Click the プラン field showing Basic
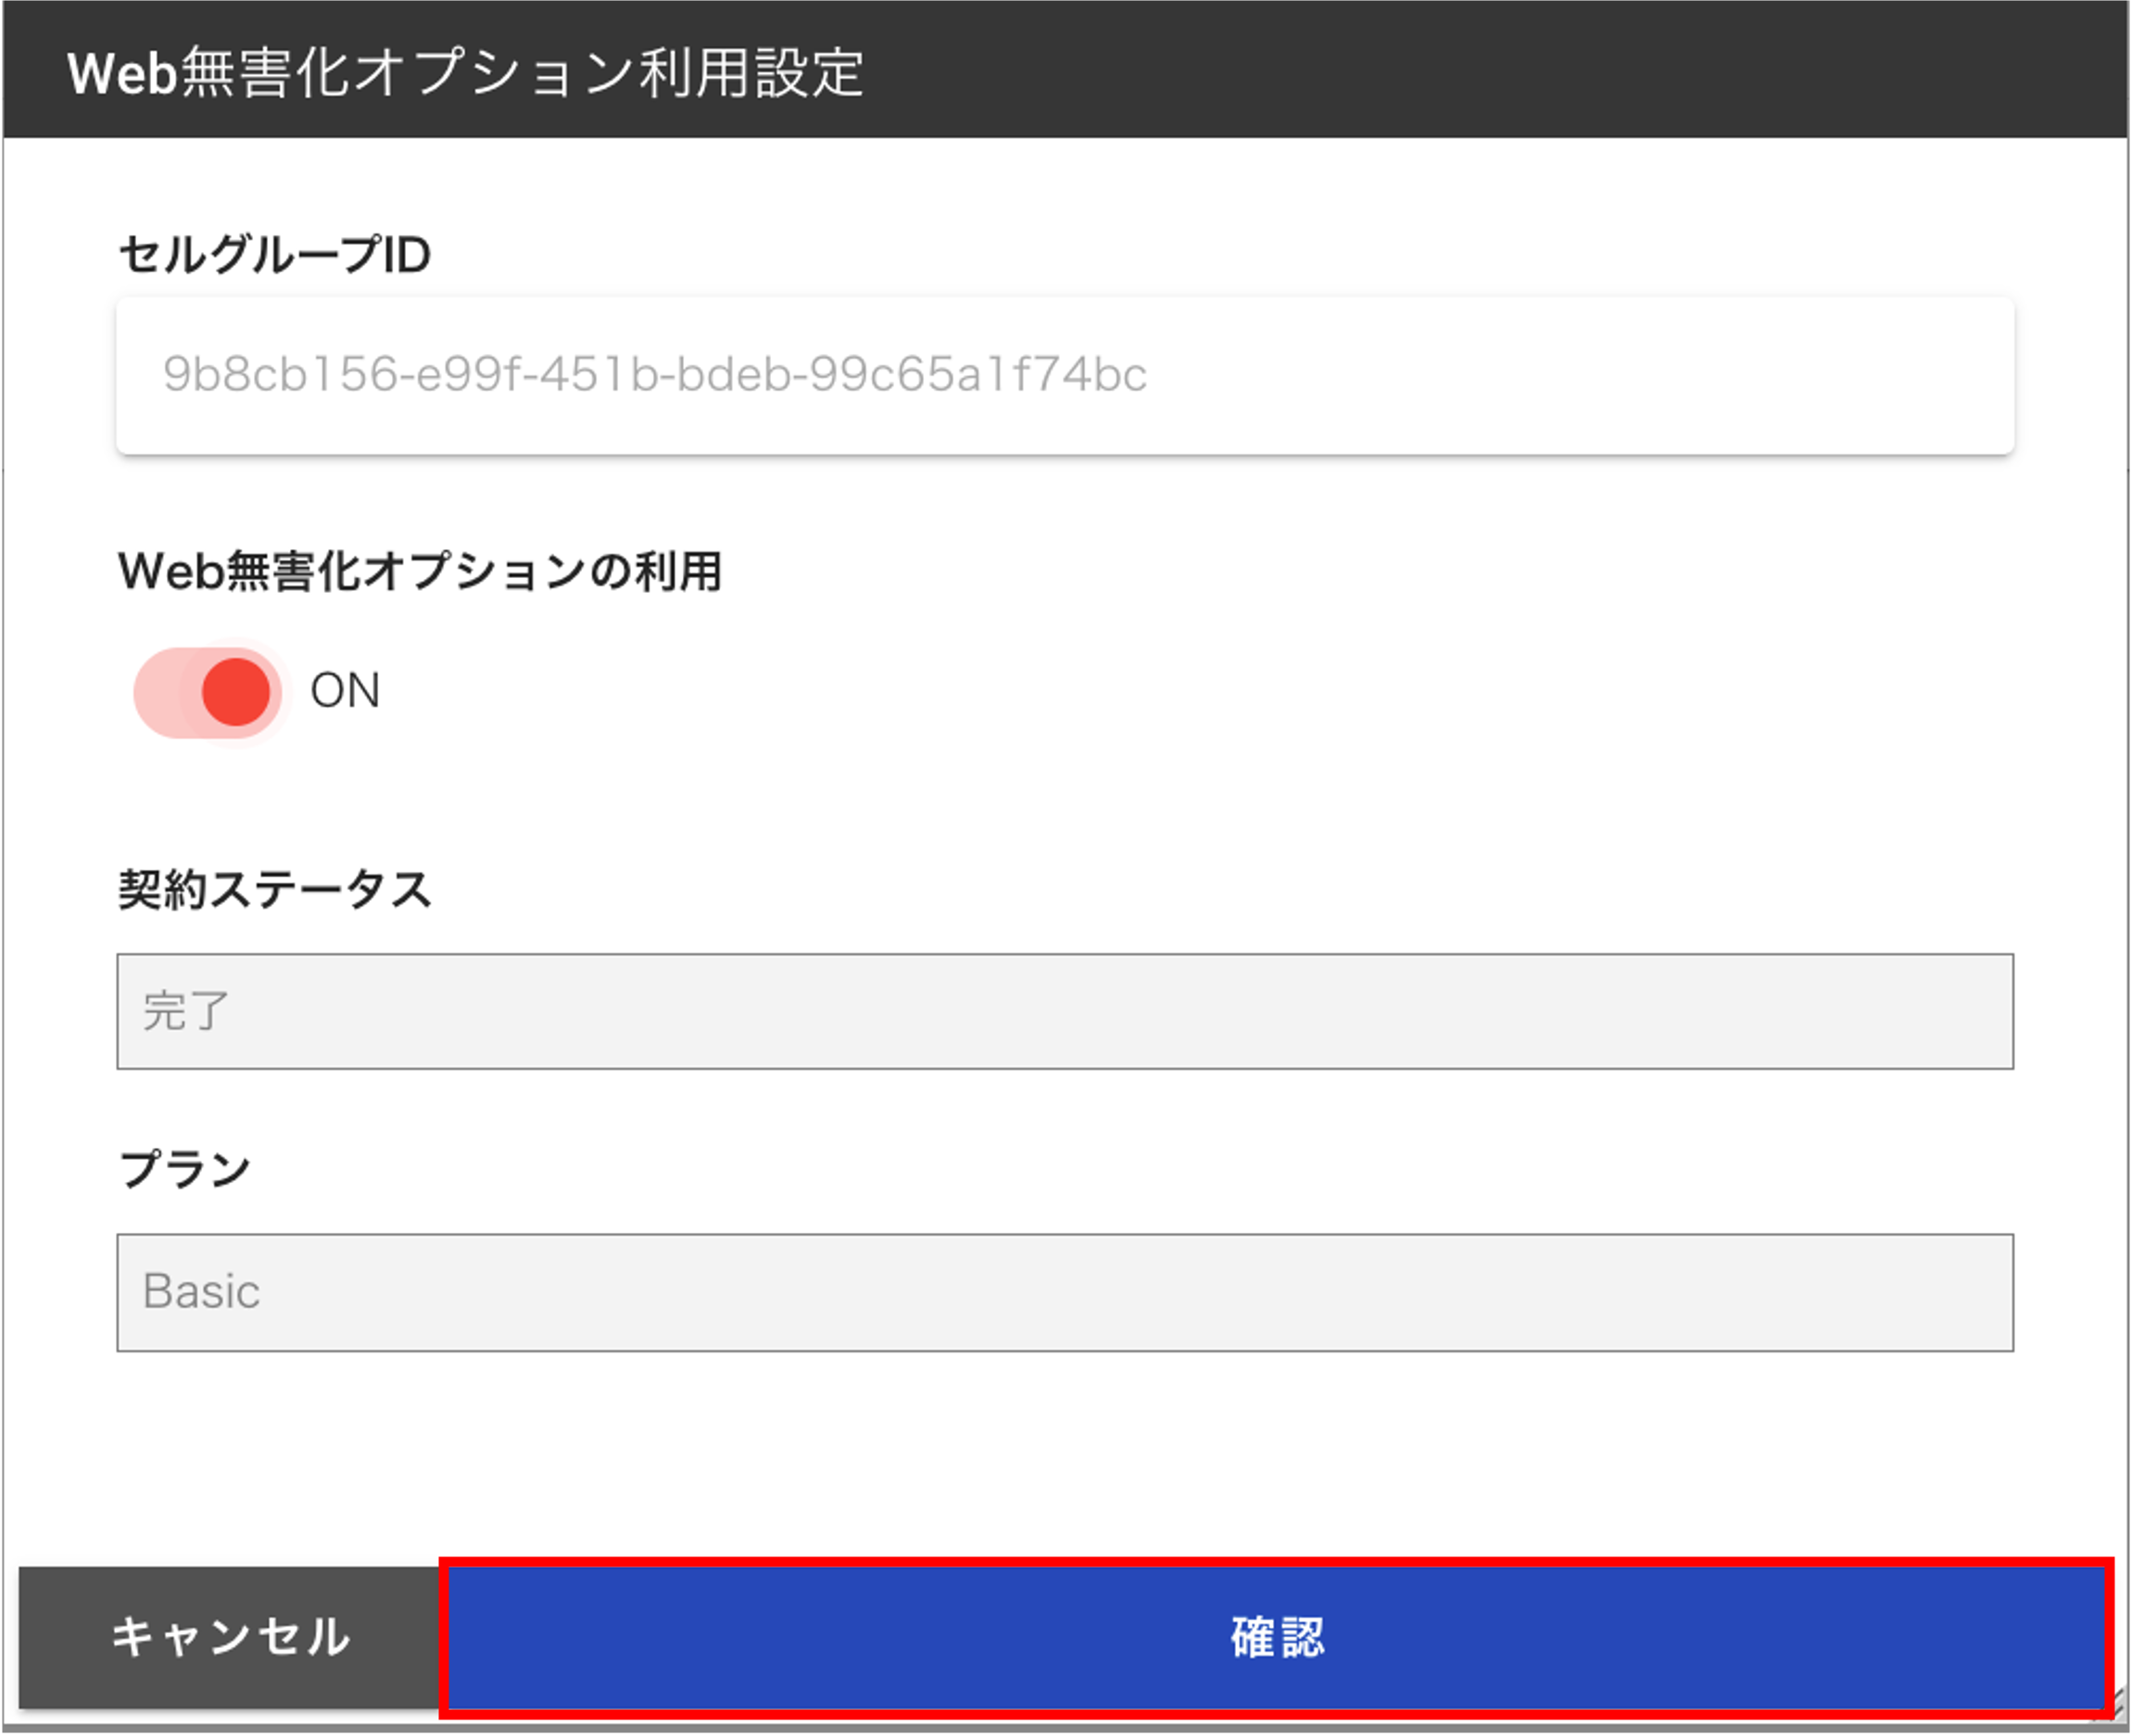The height and width of the screenshot is (1736, 2131). (1065, 1292)
